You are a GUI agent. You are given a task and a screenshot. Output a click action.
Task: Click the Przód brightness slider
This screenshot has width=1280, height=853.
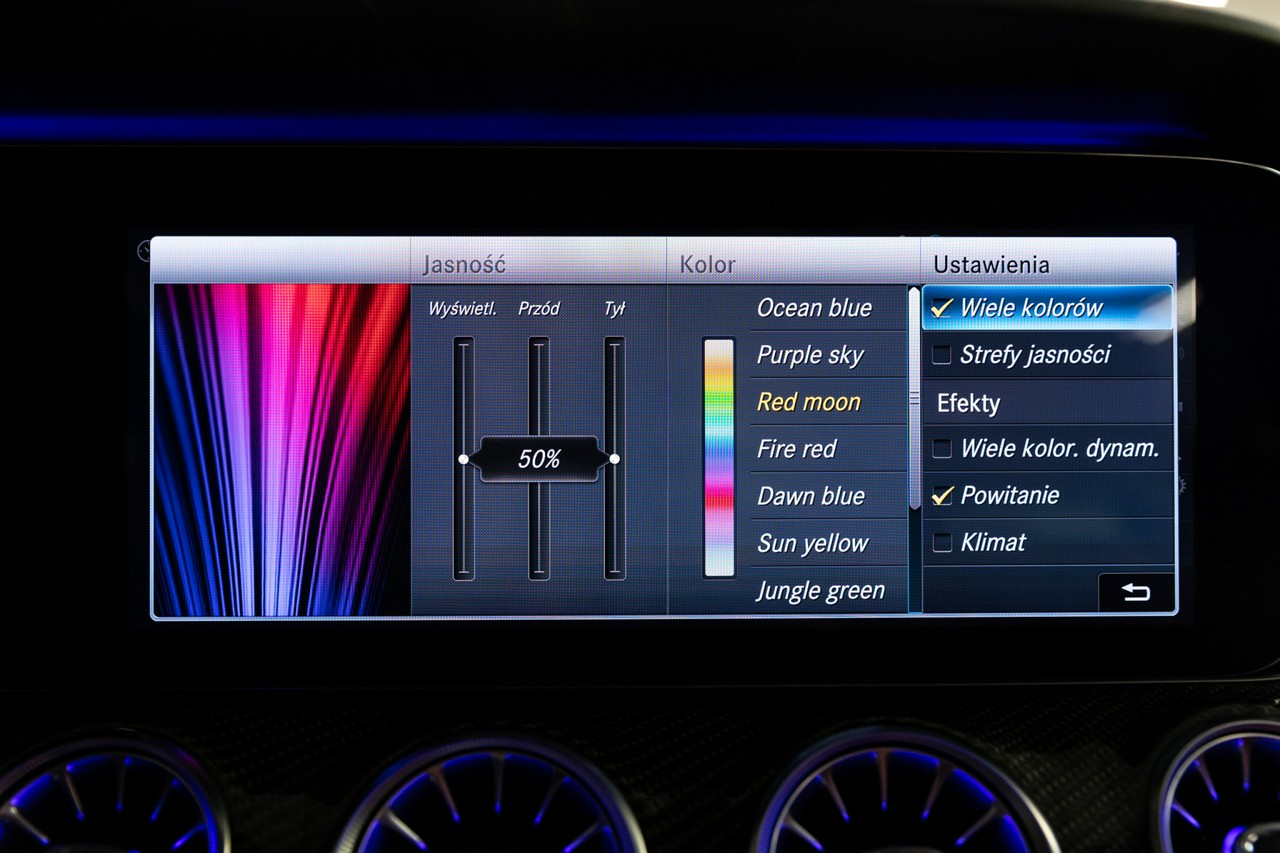coord(539,458)
